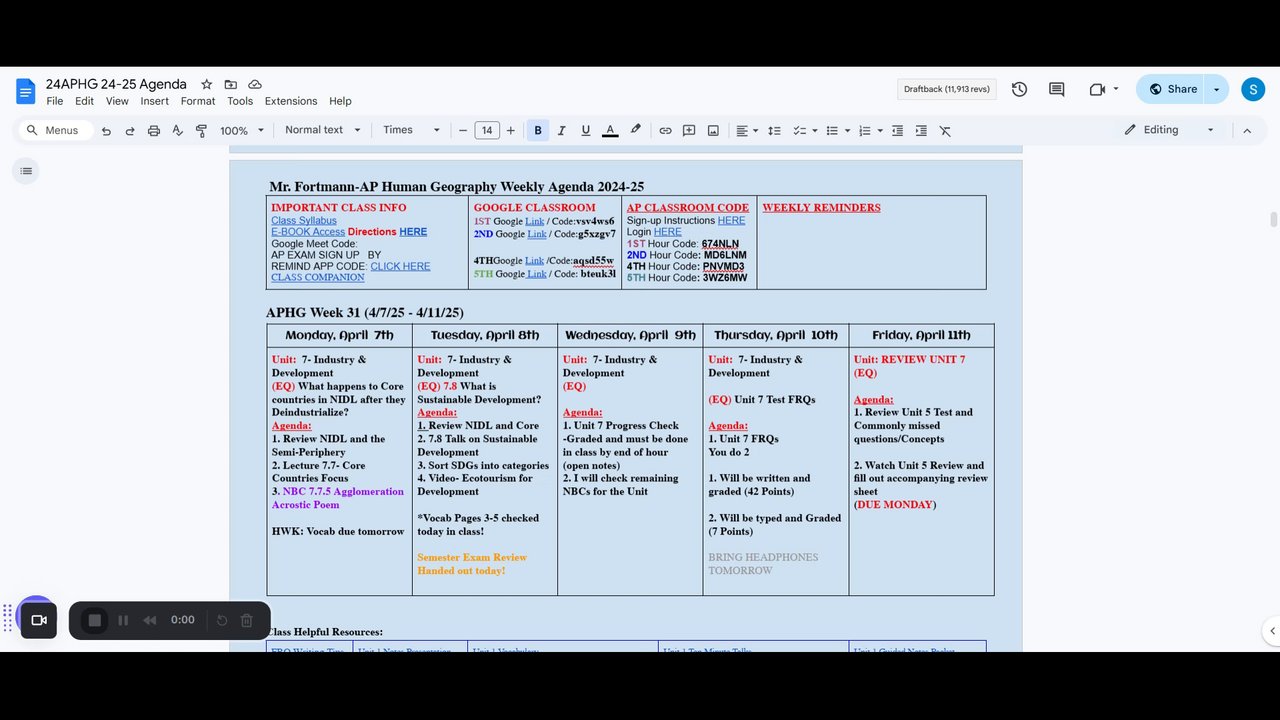Open the Format menu
This screenshot has width=1280, height=720.
[x=198, y=101]
